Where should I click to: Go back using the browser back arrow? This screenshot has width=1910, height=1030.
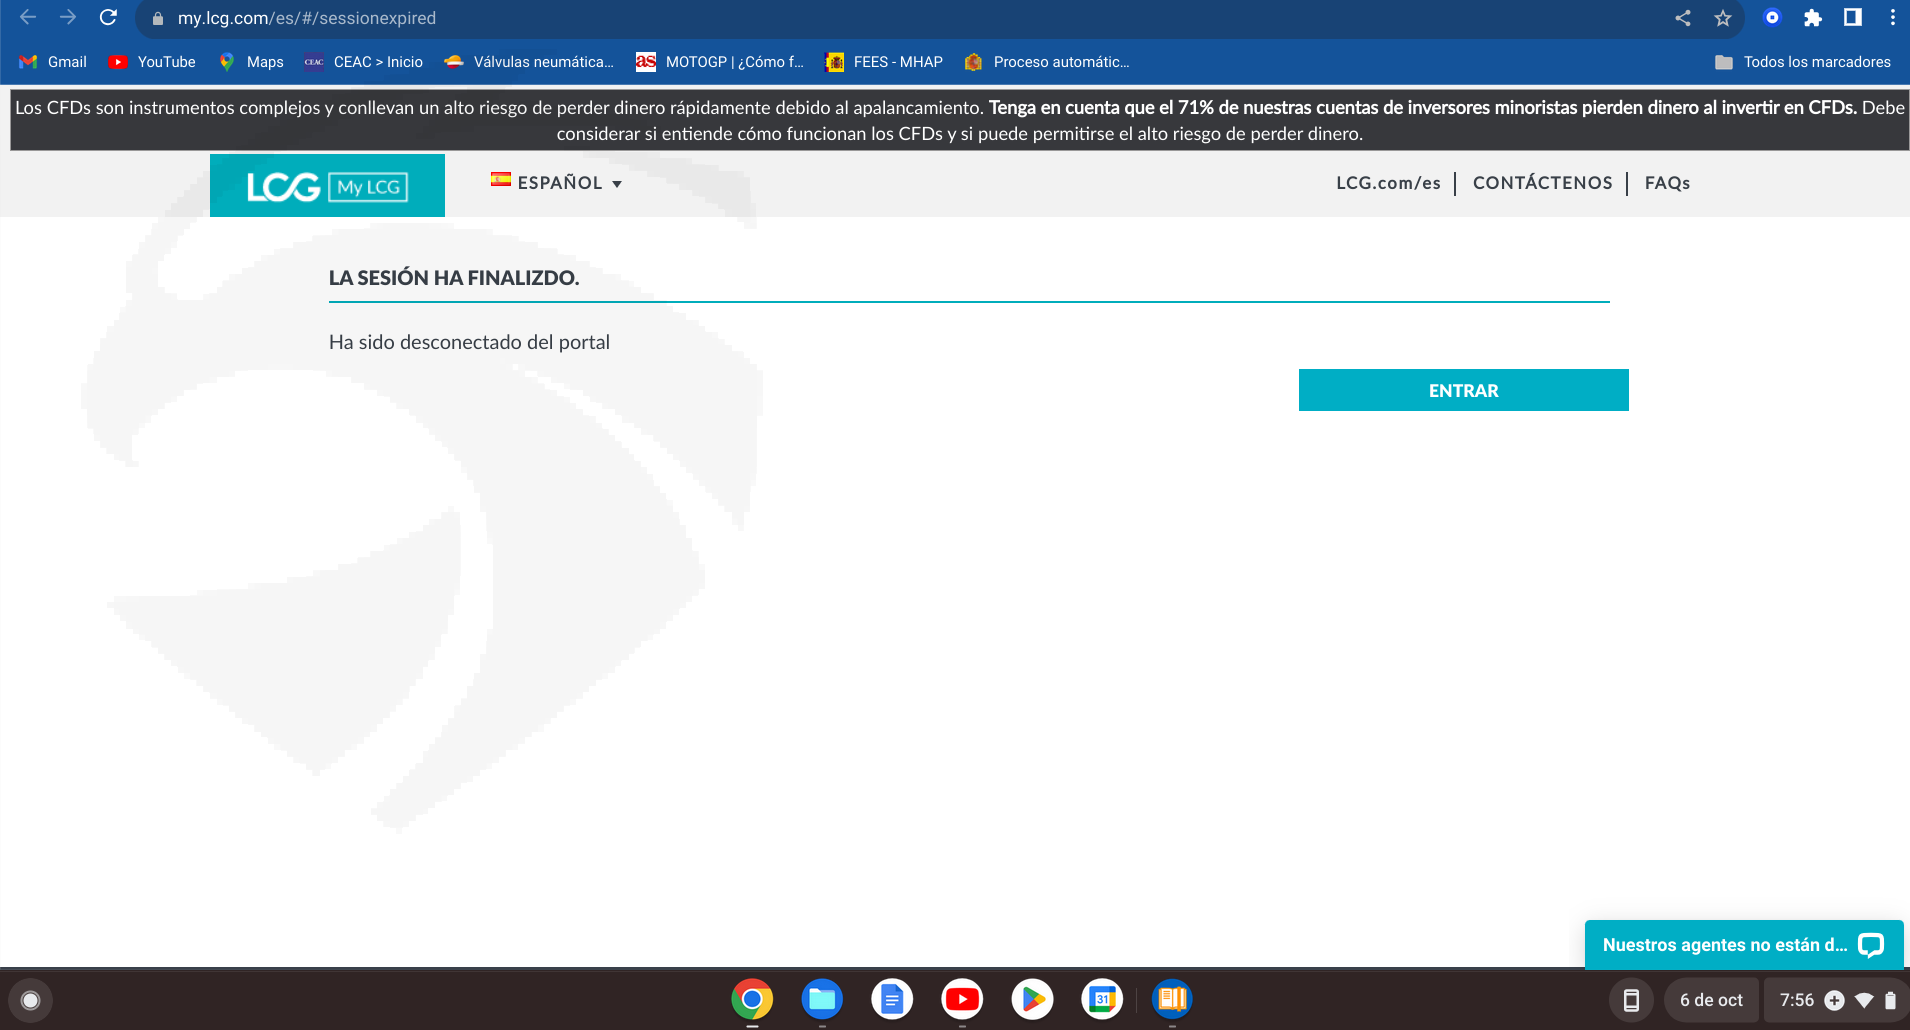(28, 18)
